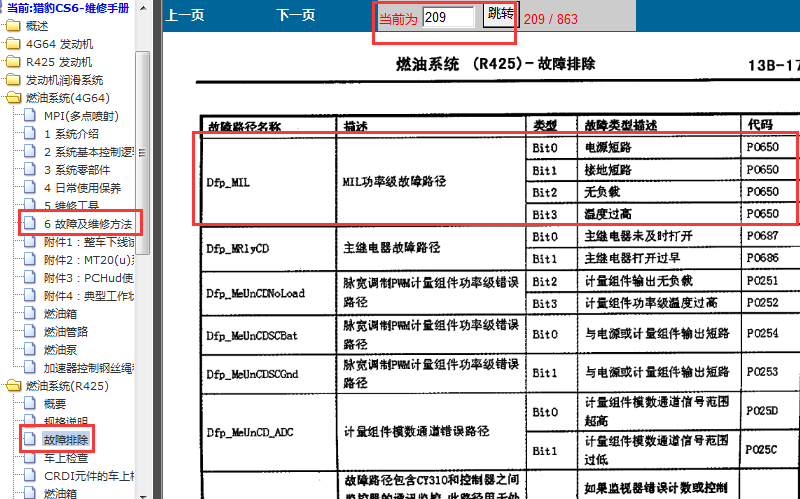
Task: Click the icon beside 燃油箱 under 燃油系统(4G64)
Action: [30, 314]
